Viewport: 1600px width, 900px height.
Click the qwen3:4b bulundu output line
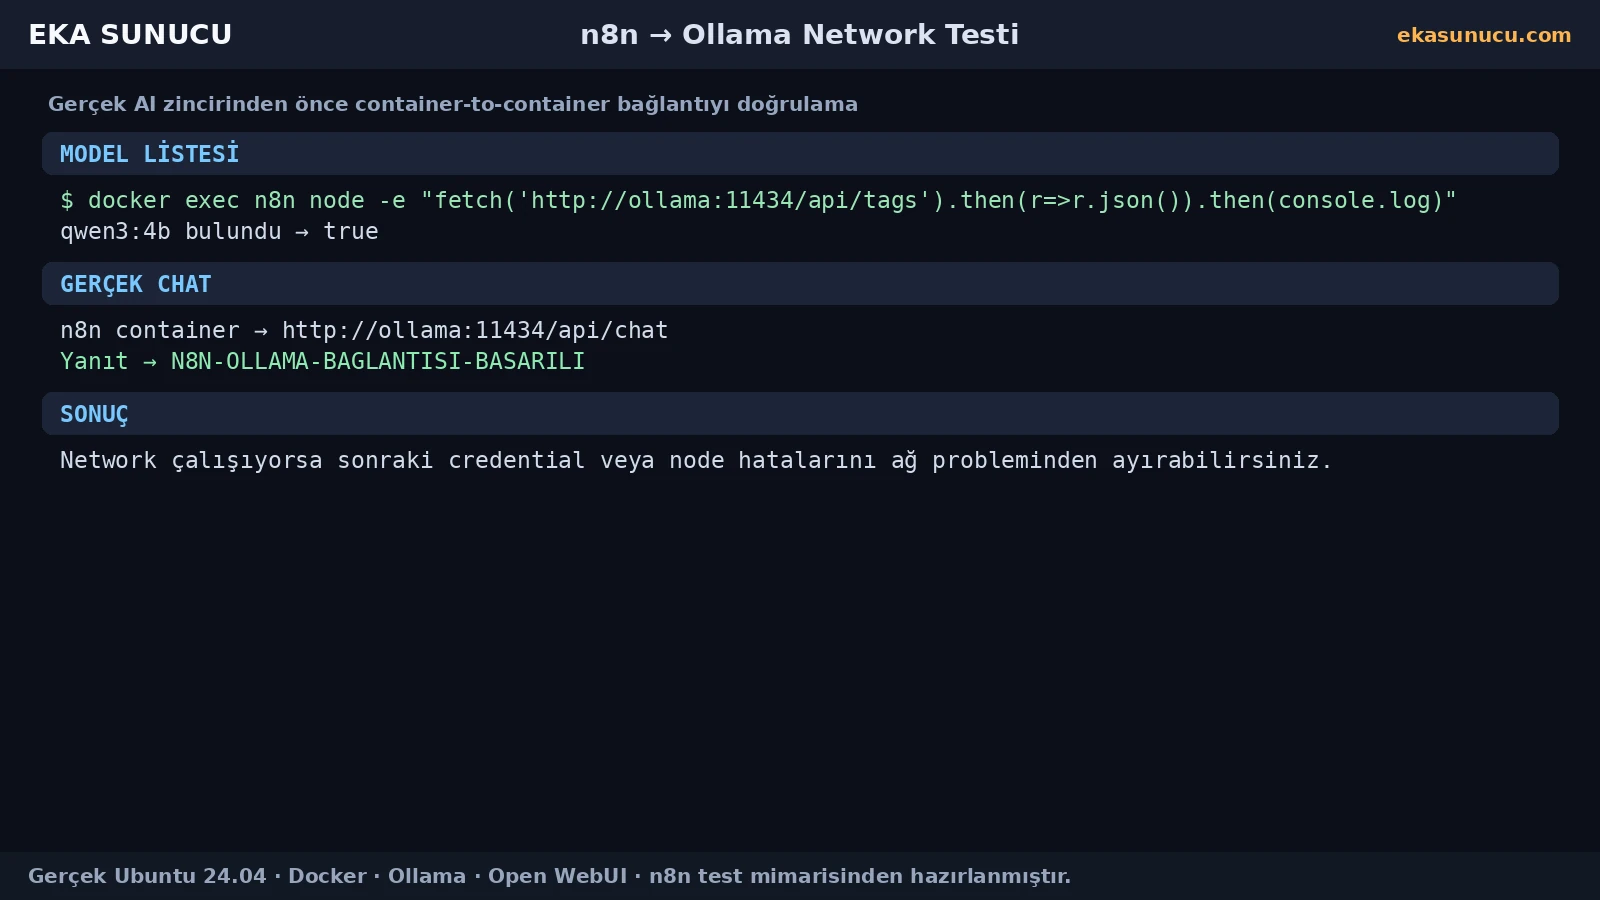(x=219, y=231)
